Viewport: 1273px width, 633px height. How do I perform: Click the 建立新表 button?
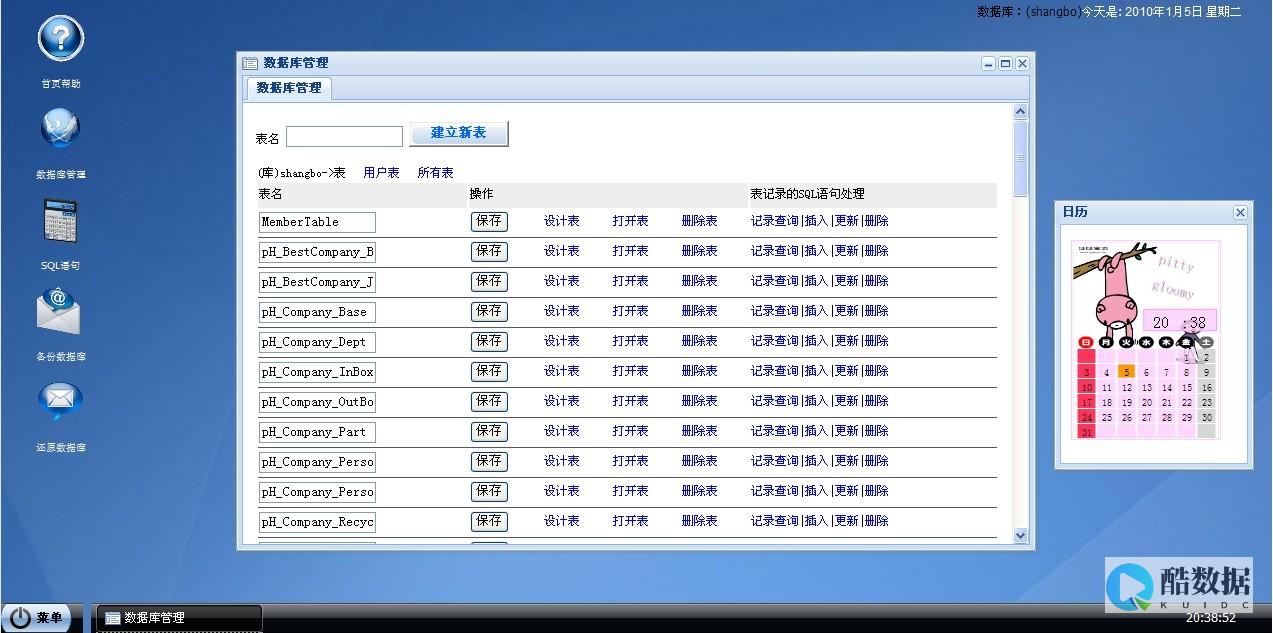pos(459,133)
